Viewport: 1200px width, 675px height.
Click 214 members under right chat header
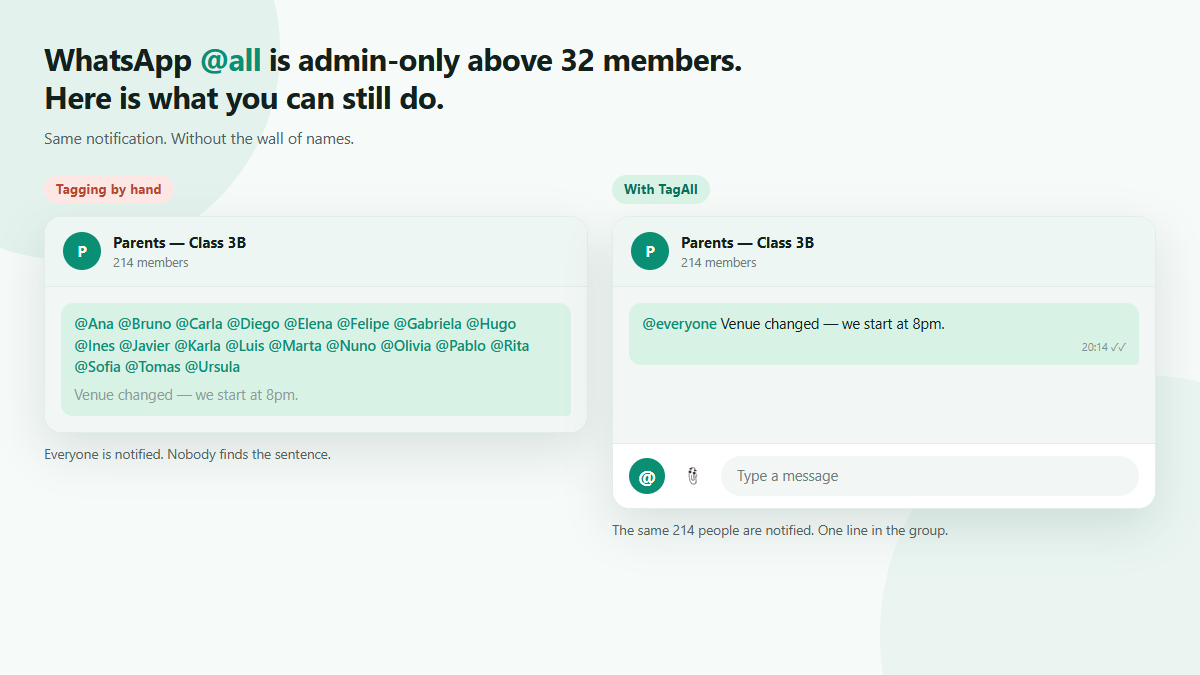tap(719, 263)
